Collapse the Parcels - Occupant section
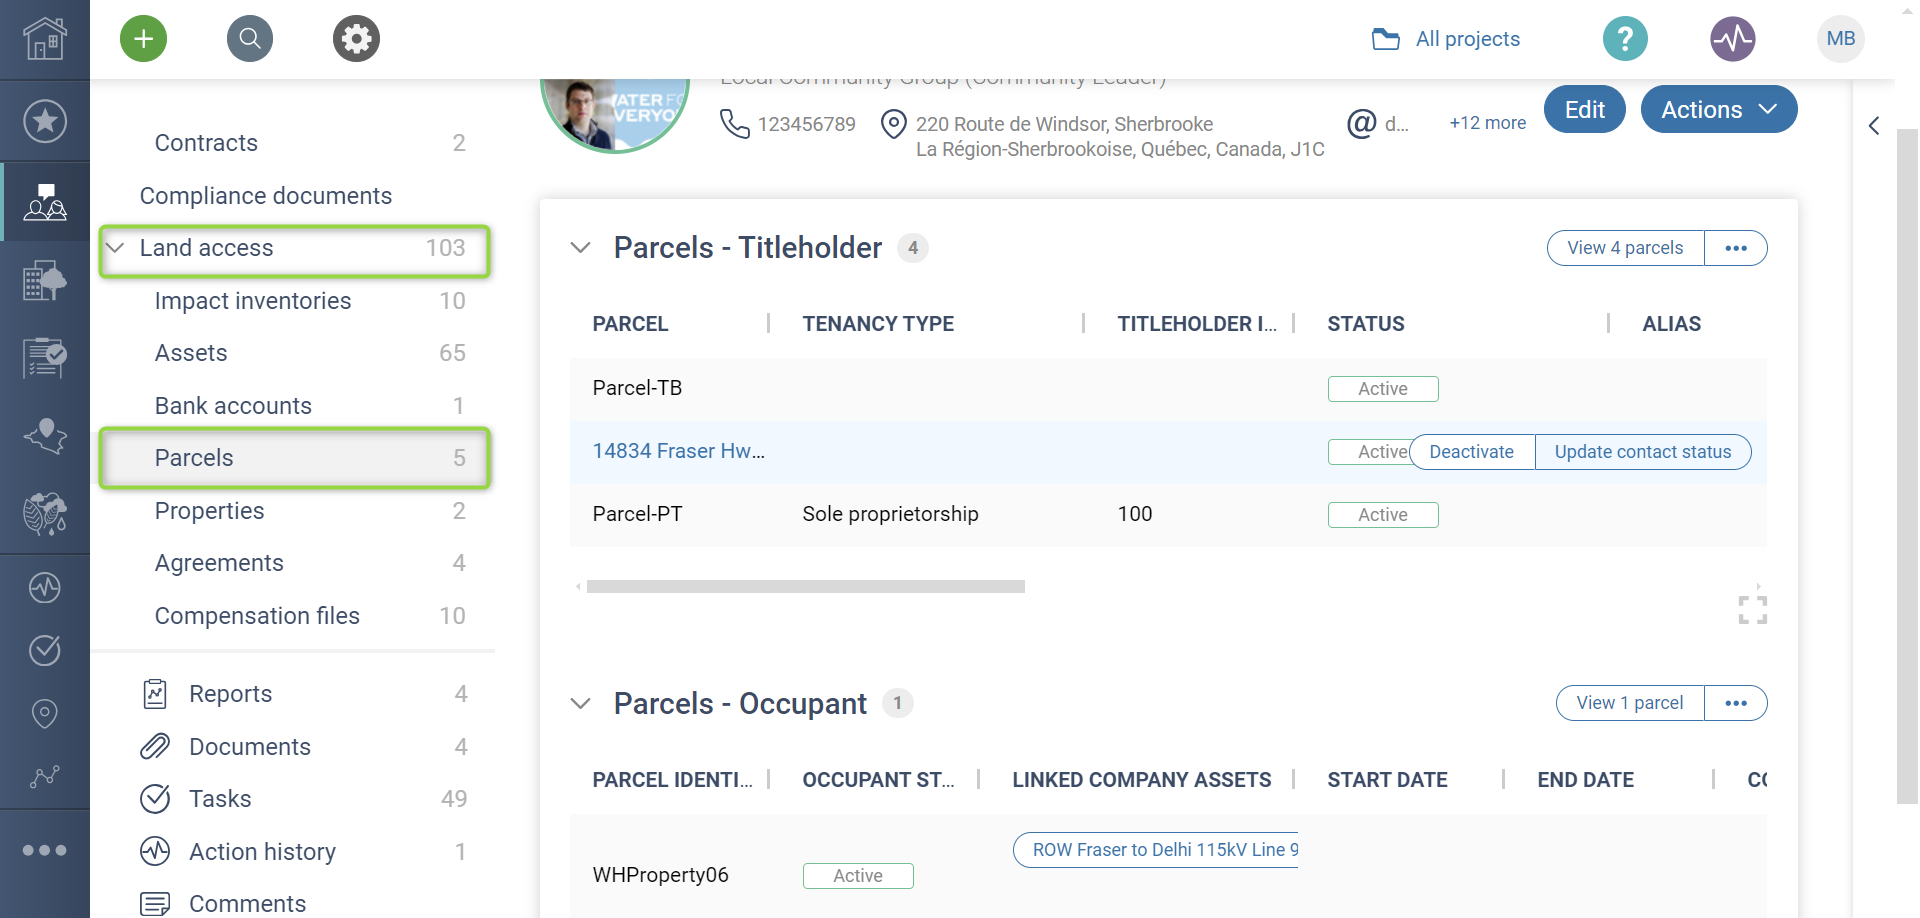 click(580, 704)
